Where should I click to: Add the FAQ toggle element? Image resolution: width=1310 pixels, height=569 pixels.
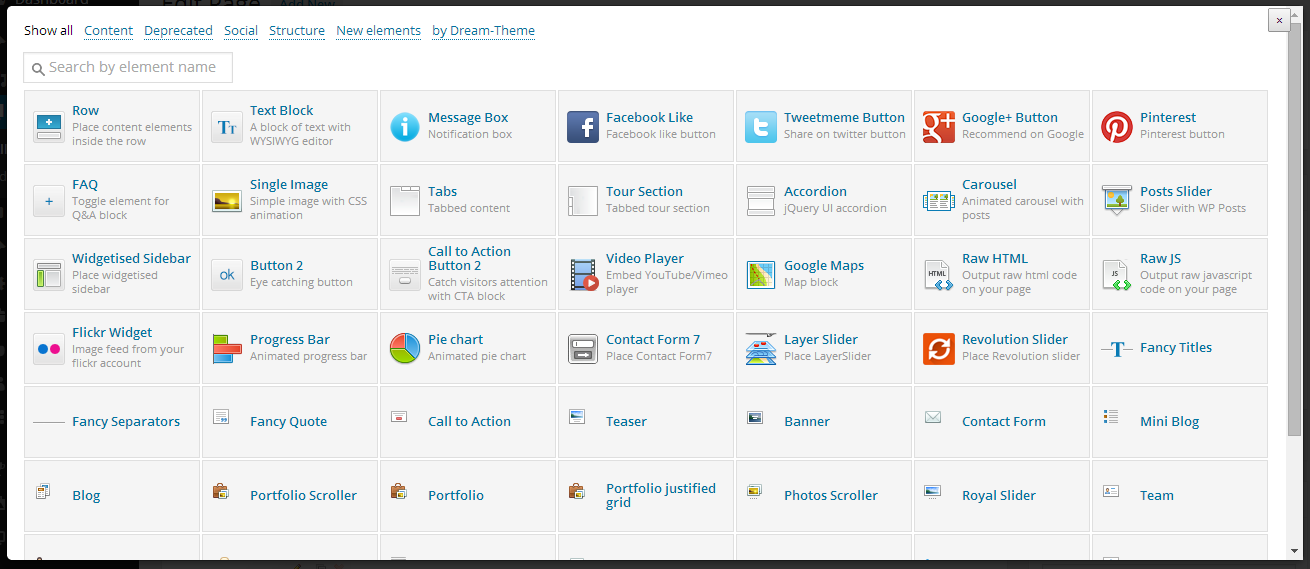[x=85, y=185]
